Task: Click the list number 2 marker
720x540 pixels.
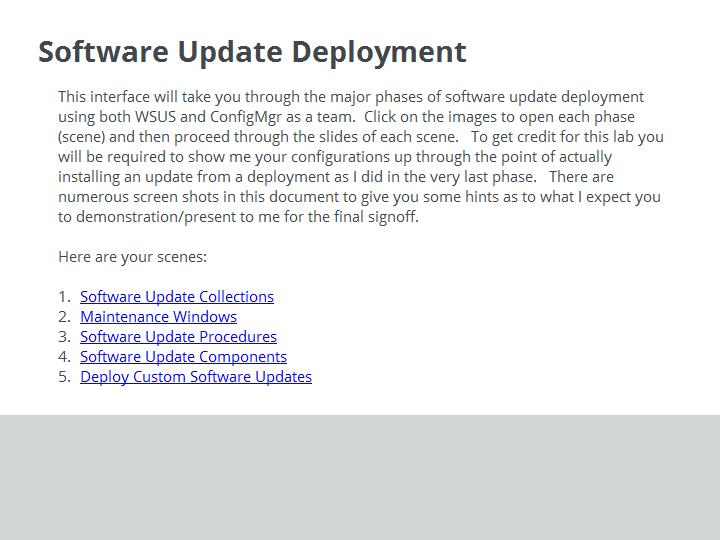Action: point(64,317)
